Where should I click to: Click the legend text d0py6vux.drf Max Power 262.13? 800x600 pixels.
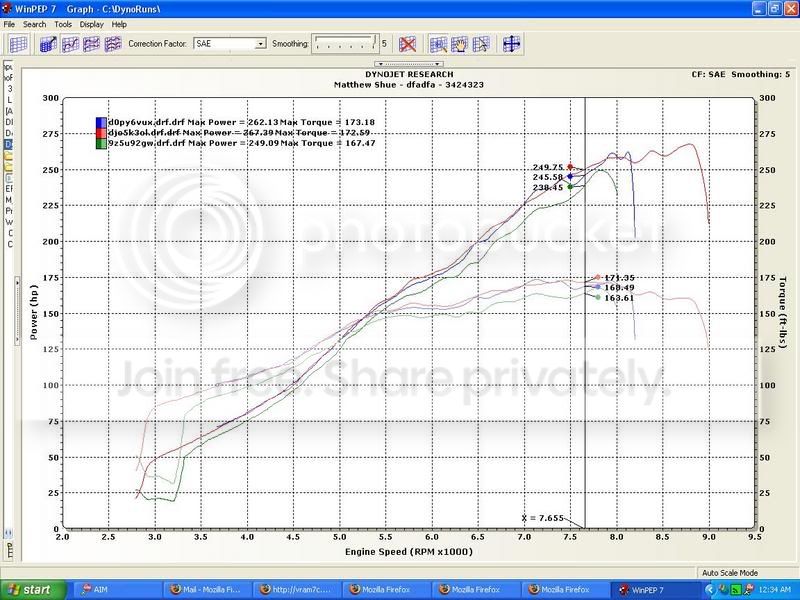[193, 122]
